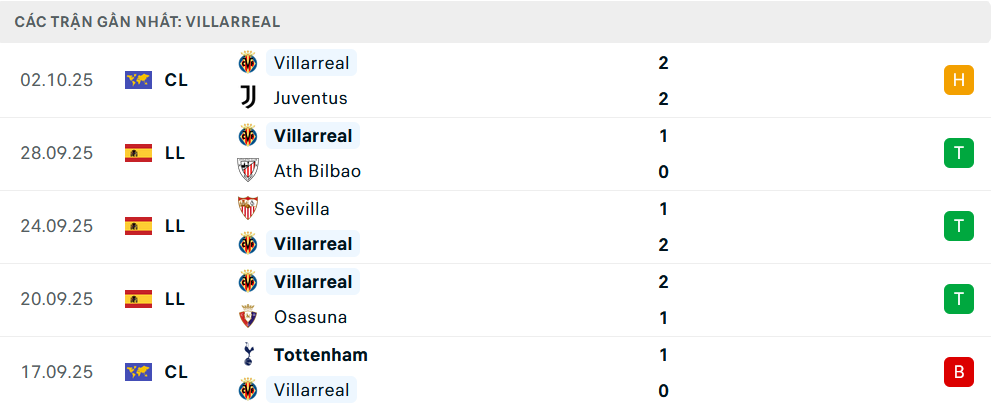Click the Osasuna club crest icon
This screenshot has height=407, width=992.
tap(247, 317)
